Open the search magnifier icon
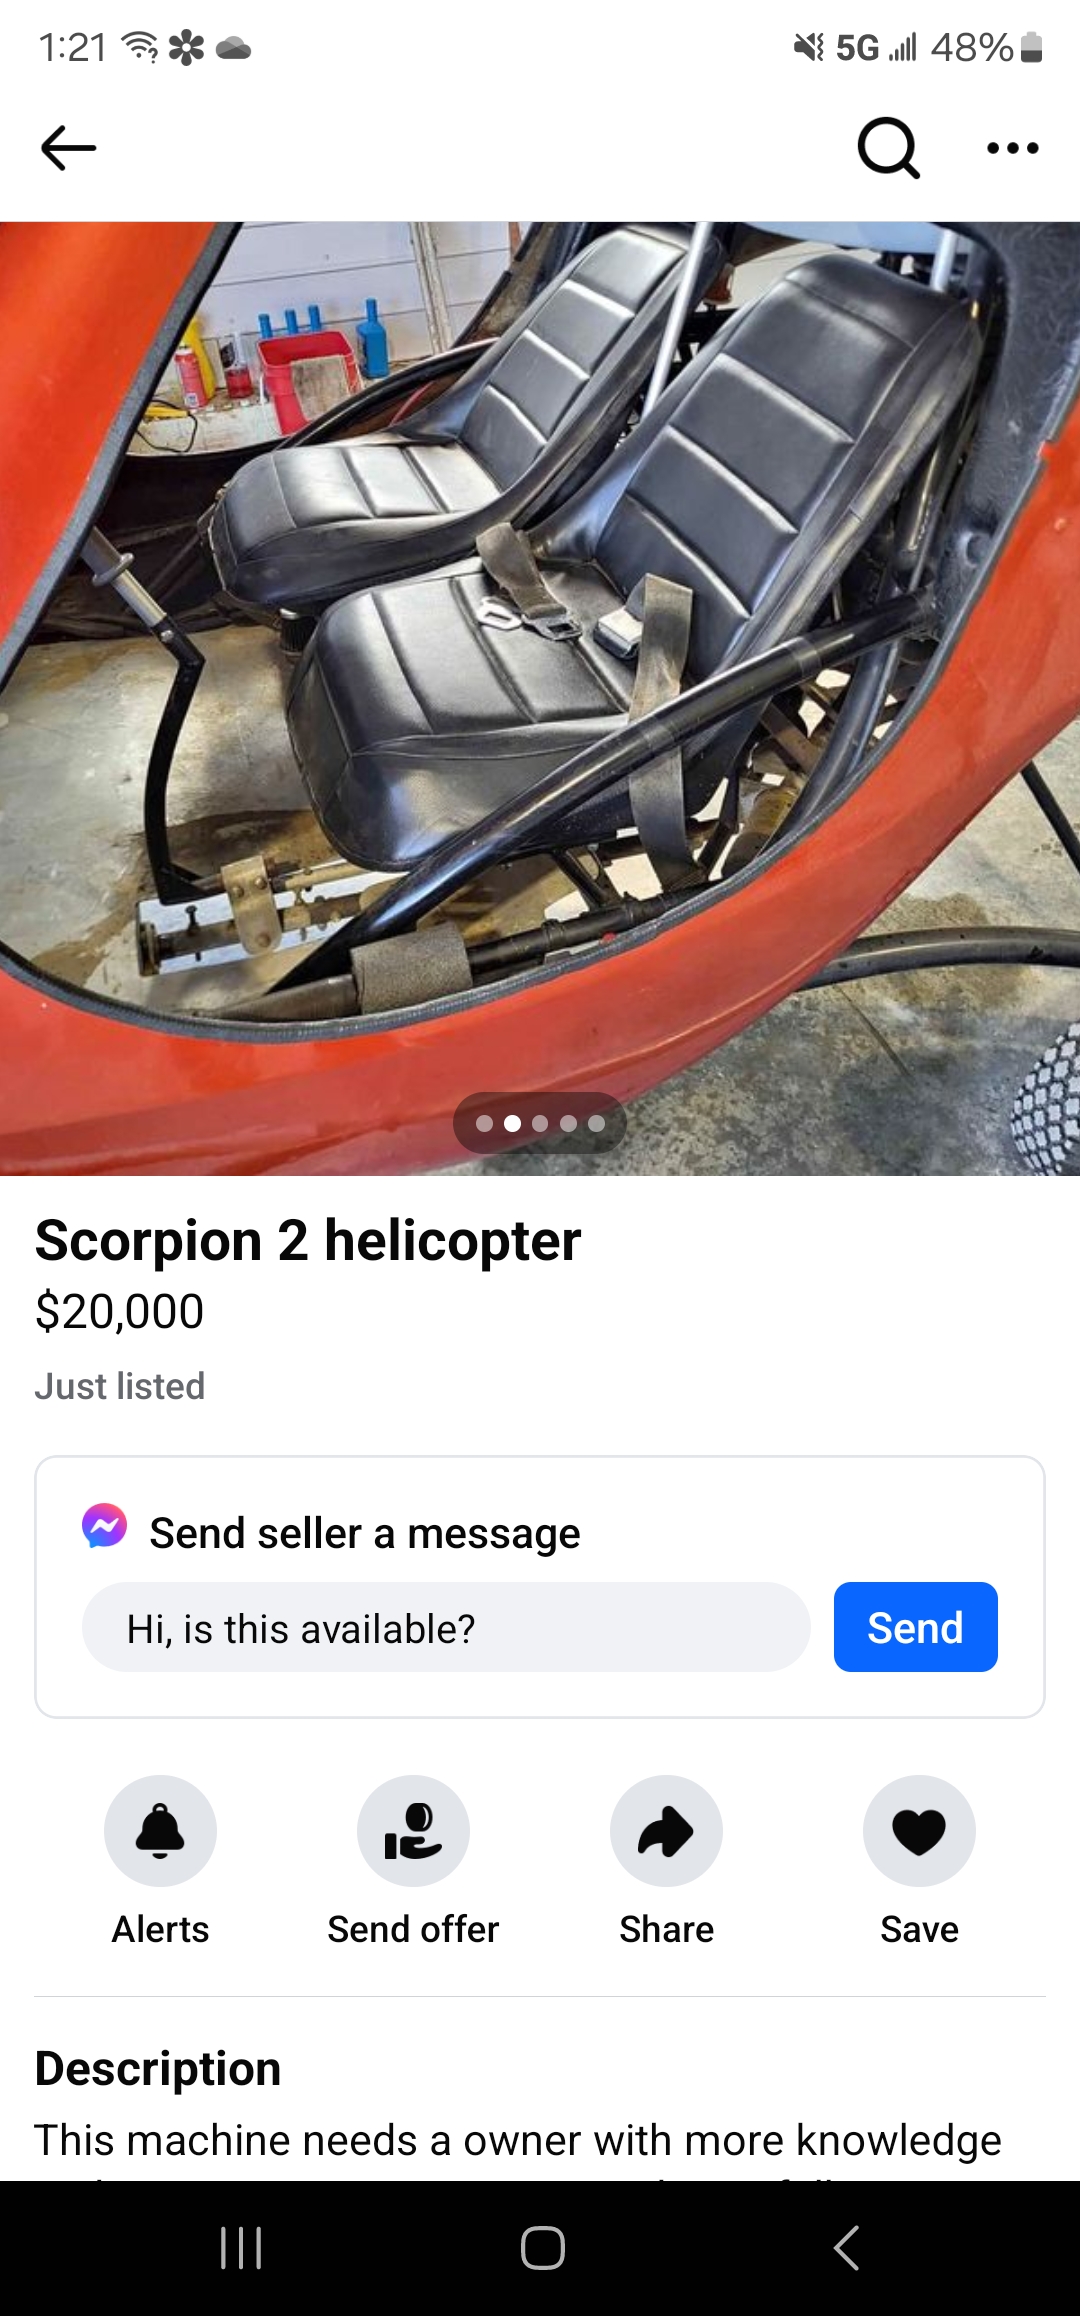Image resolution: width=1080 pixels, height=2316 pixels. pyautogui.click(x=888, y=148)
